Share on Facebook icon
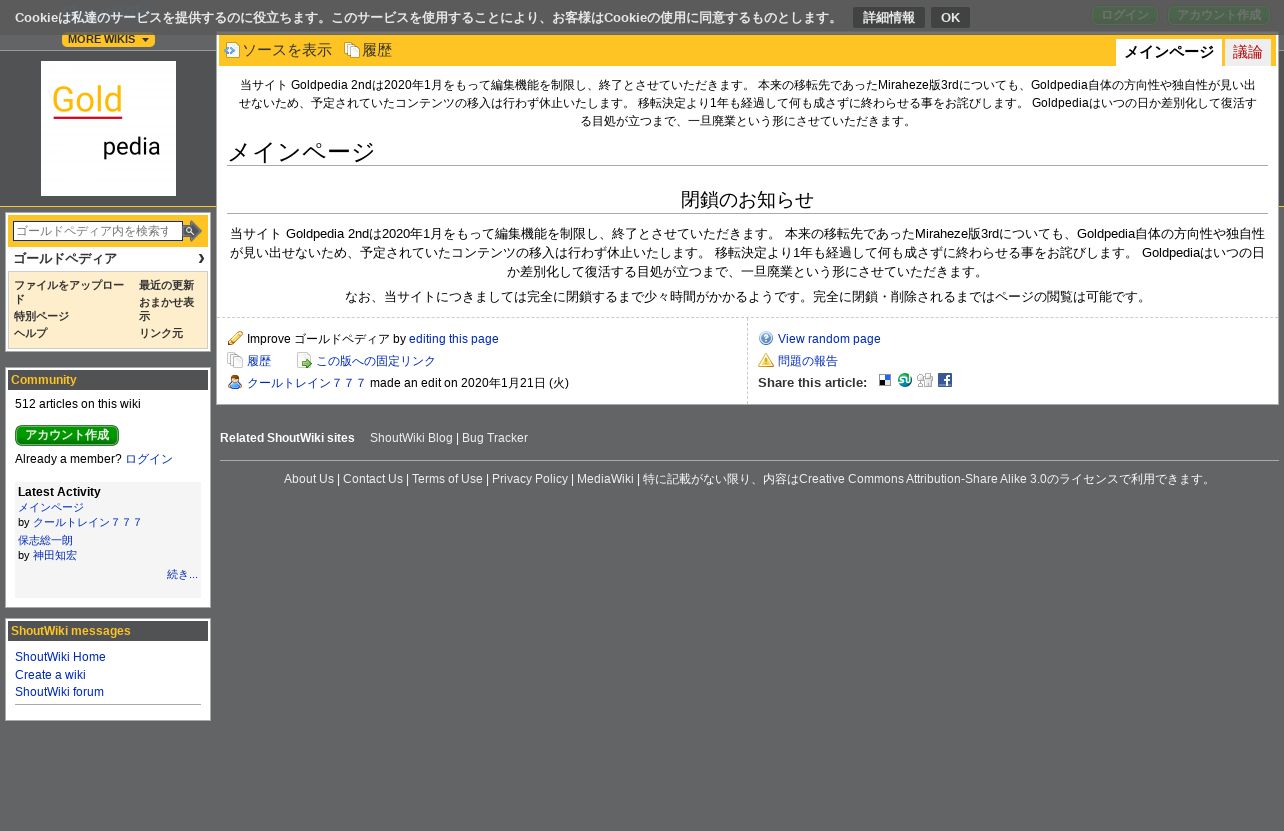This screenshot has width=1284, height=831. point(945,380)
